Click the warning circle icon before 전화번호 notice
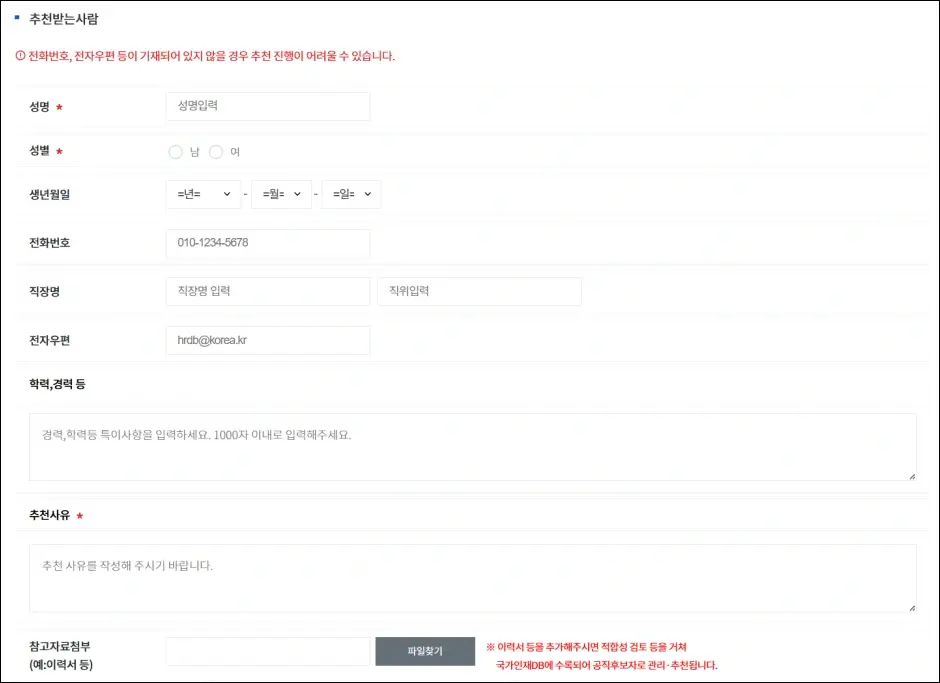The height and width of the screenshot is (683, 940). coord(20,56)
